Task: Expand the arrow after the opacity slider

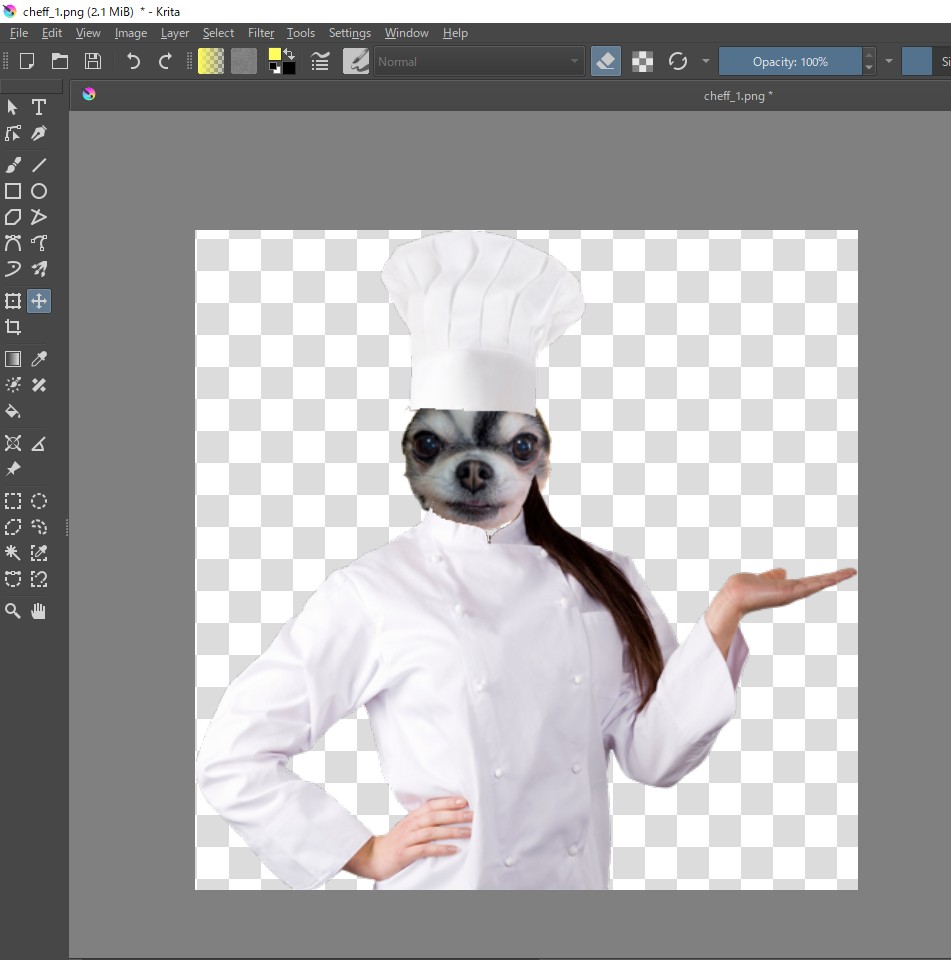Action: point(889,61)
